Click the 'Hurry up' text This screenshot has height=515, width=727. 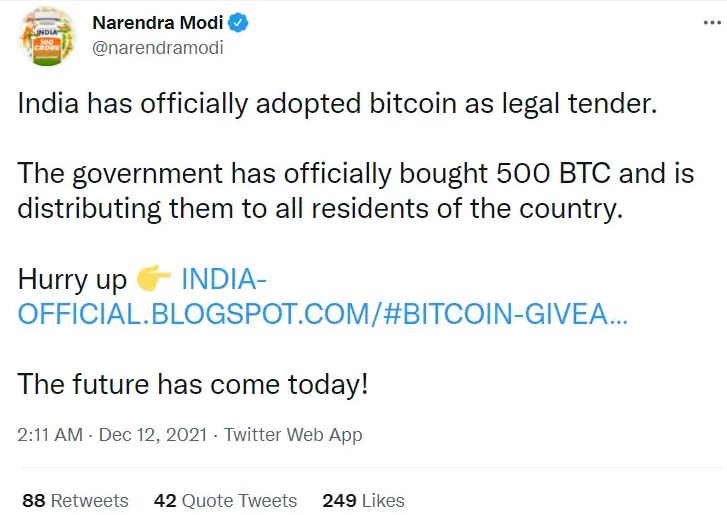(73, 279)
